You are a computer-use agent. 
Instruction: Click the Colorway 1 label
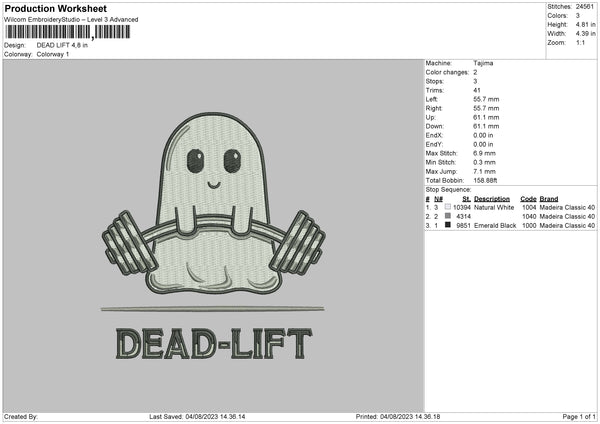point(50,54)
